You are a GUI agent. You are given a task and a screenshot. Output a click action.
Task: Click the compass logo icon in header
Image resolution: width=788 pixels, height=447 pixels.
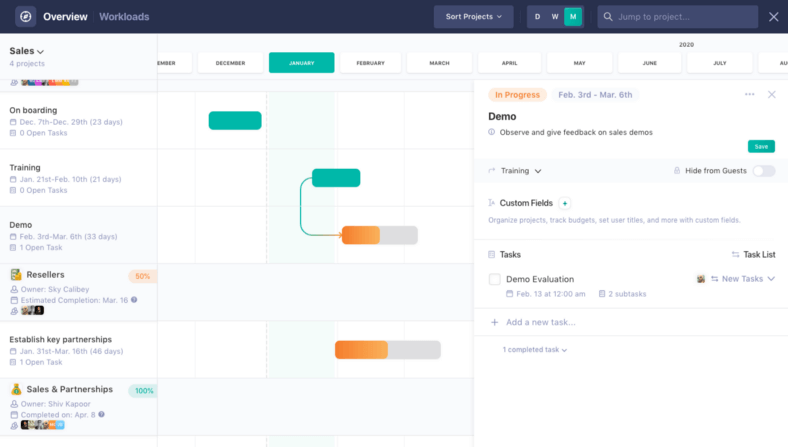(25, 17)
